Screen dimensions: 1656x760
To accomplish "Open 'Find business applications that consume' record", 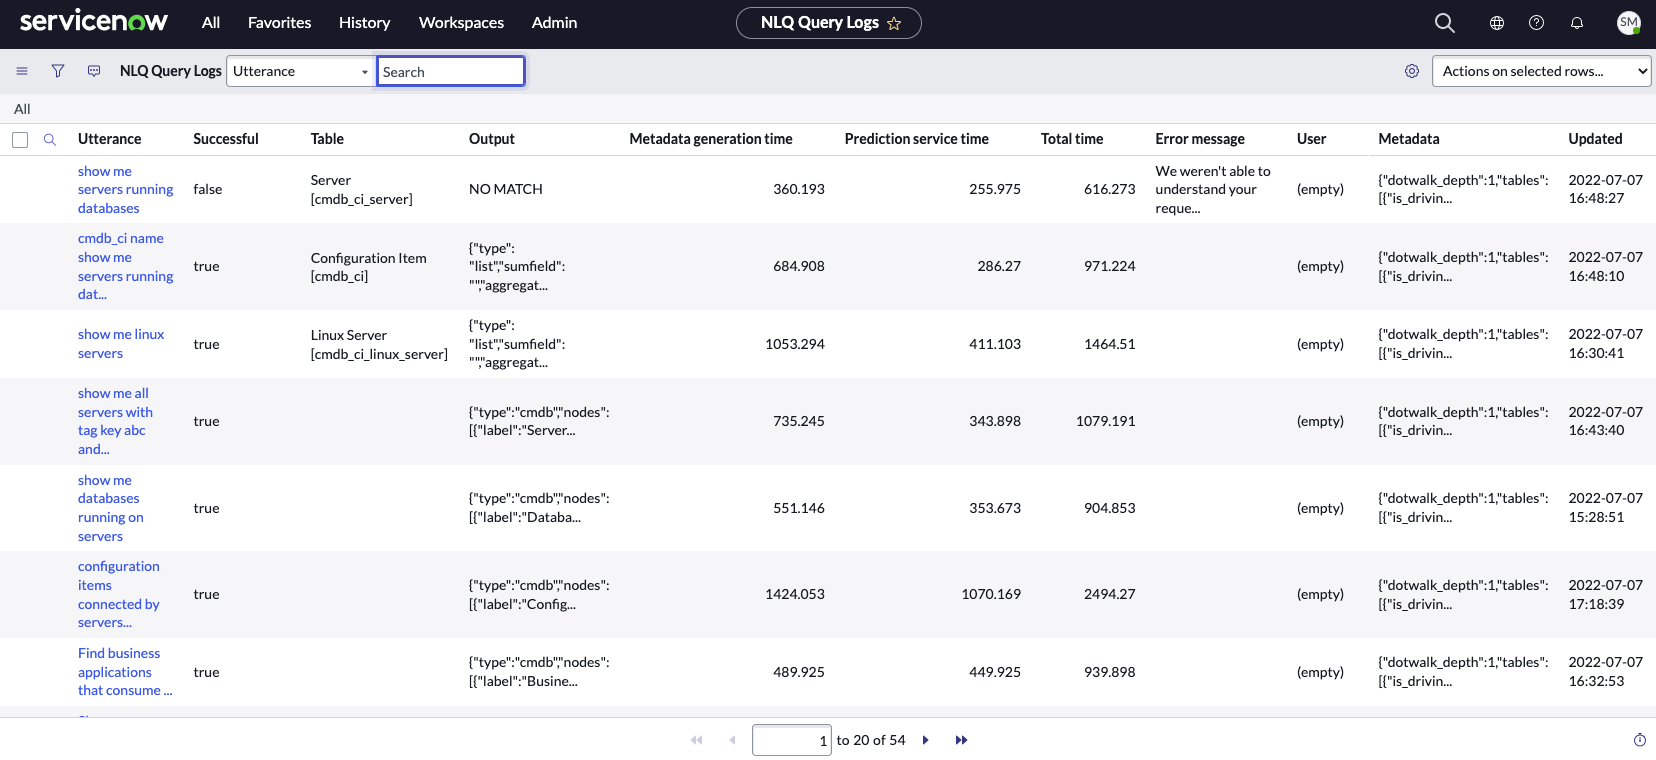I will pos(125,672).
